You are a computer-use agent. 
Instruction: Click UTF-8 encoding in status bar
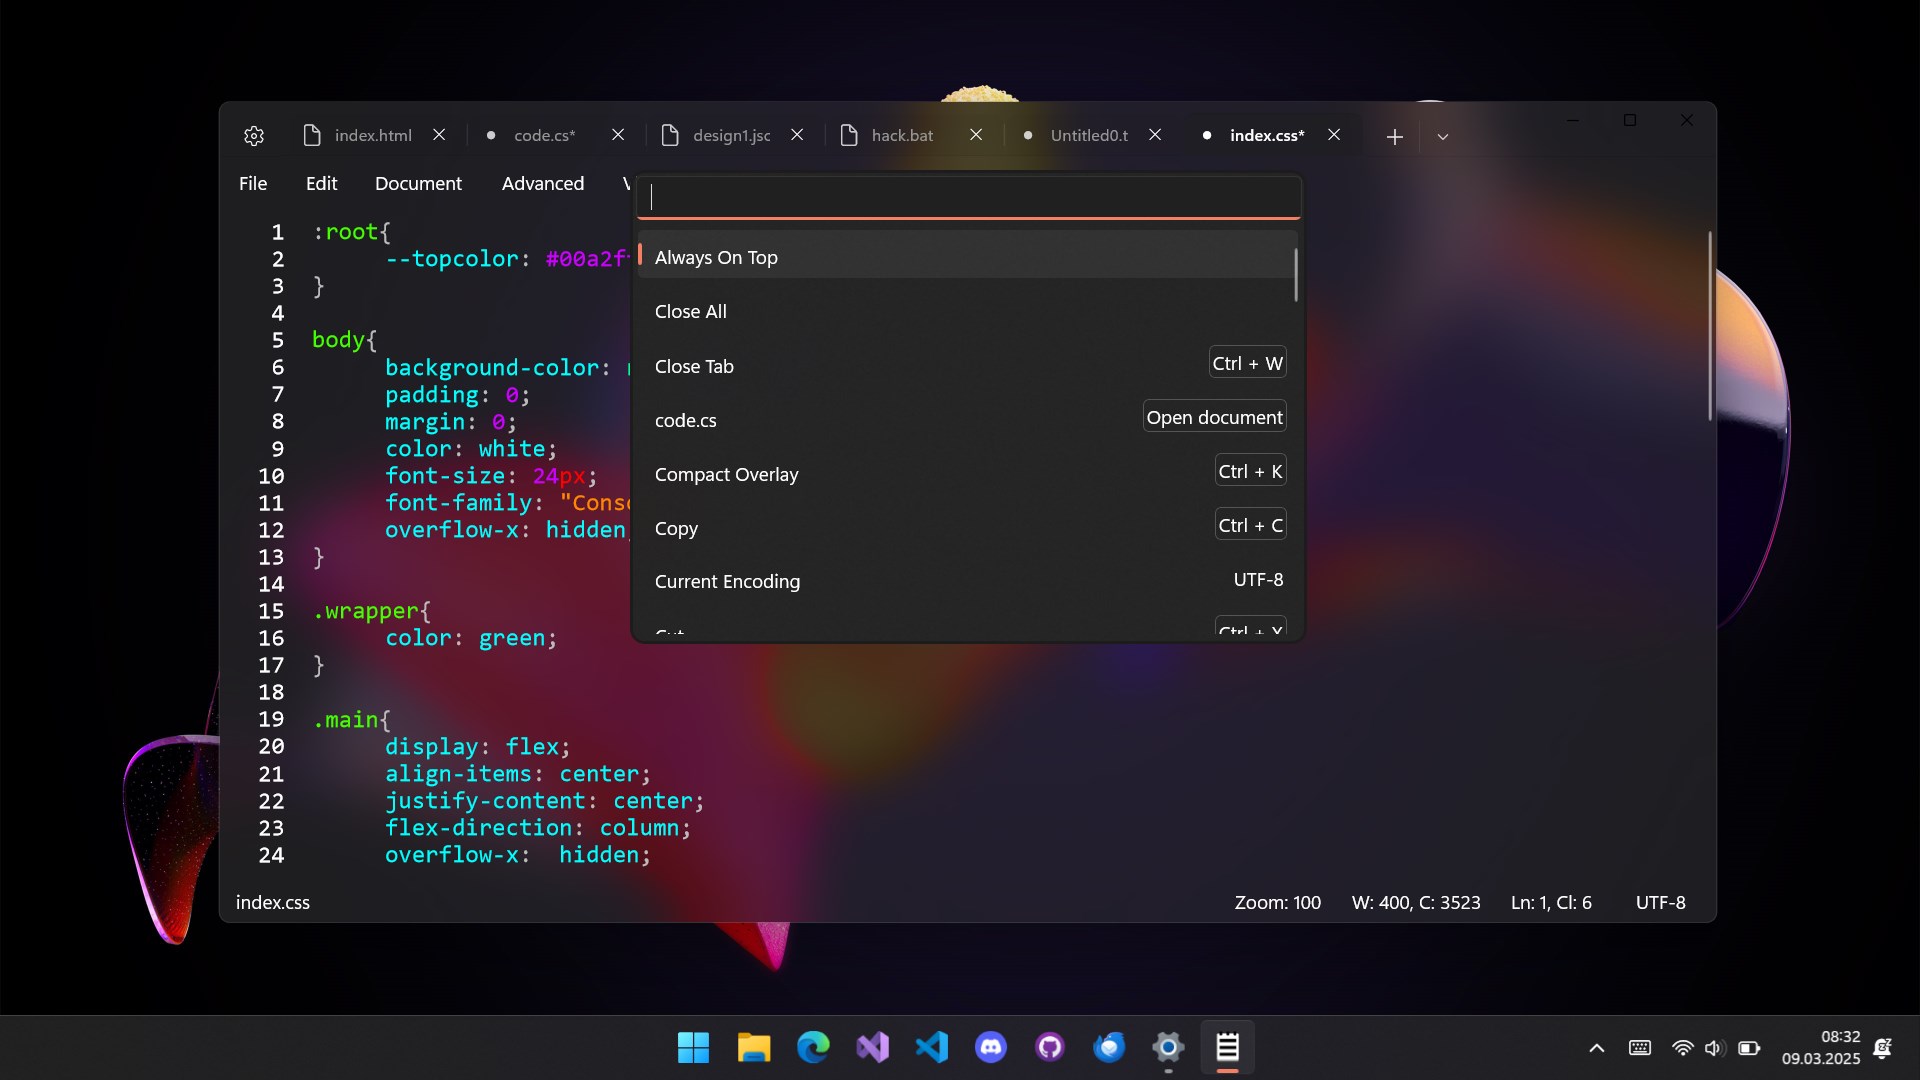tap(1660, 902)
